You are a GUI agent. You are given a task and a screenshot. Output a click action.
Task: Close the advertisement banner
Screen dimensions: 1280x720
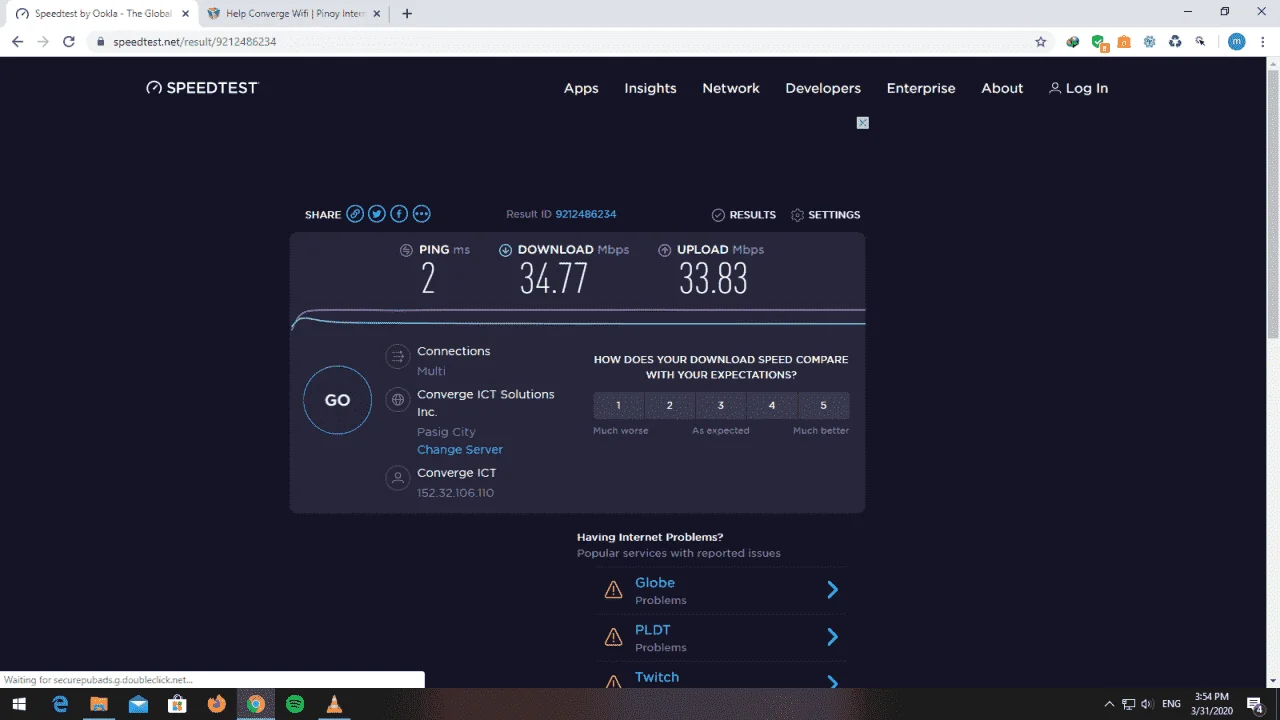click(x=863, y=123)
